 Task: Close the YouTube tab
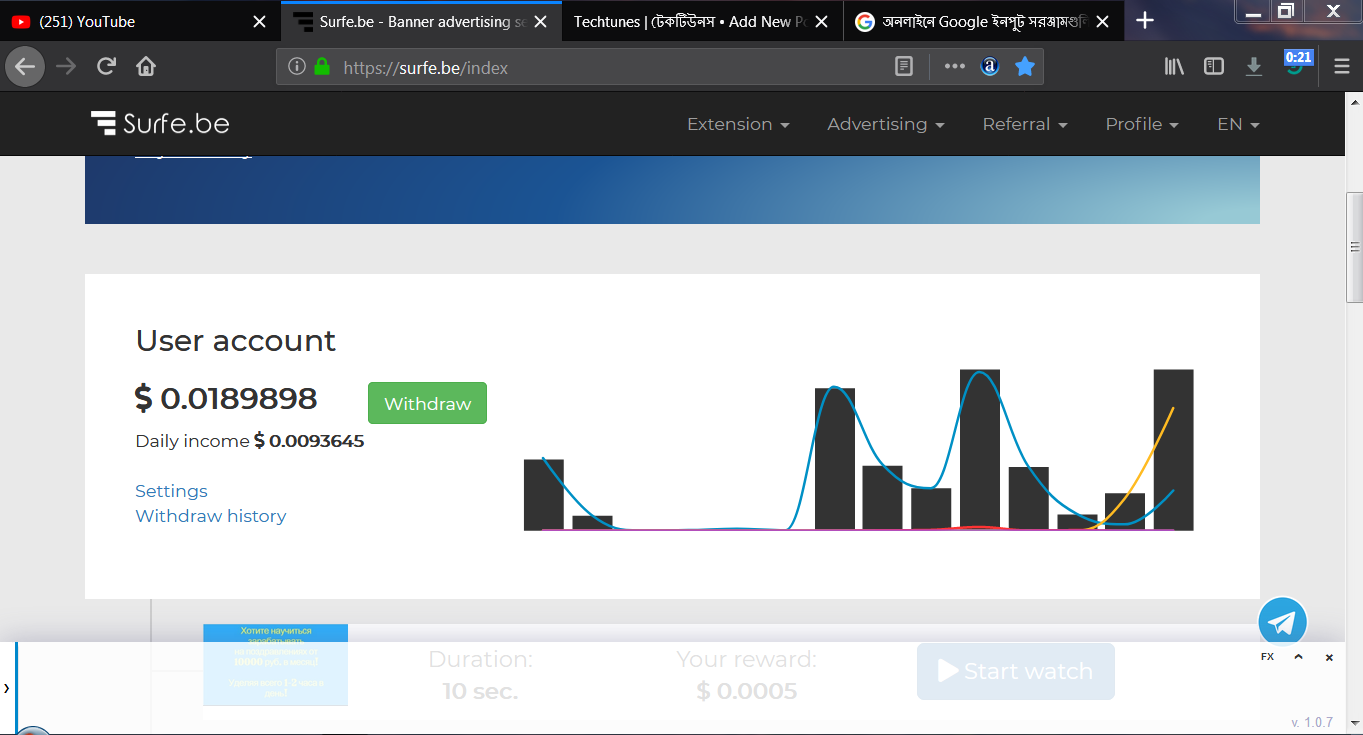coord(259,21)
